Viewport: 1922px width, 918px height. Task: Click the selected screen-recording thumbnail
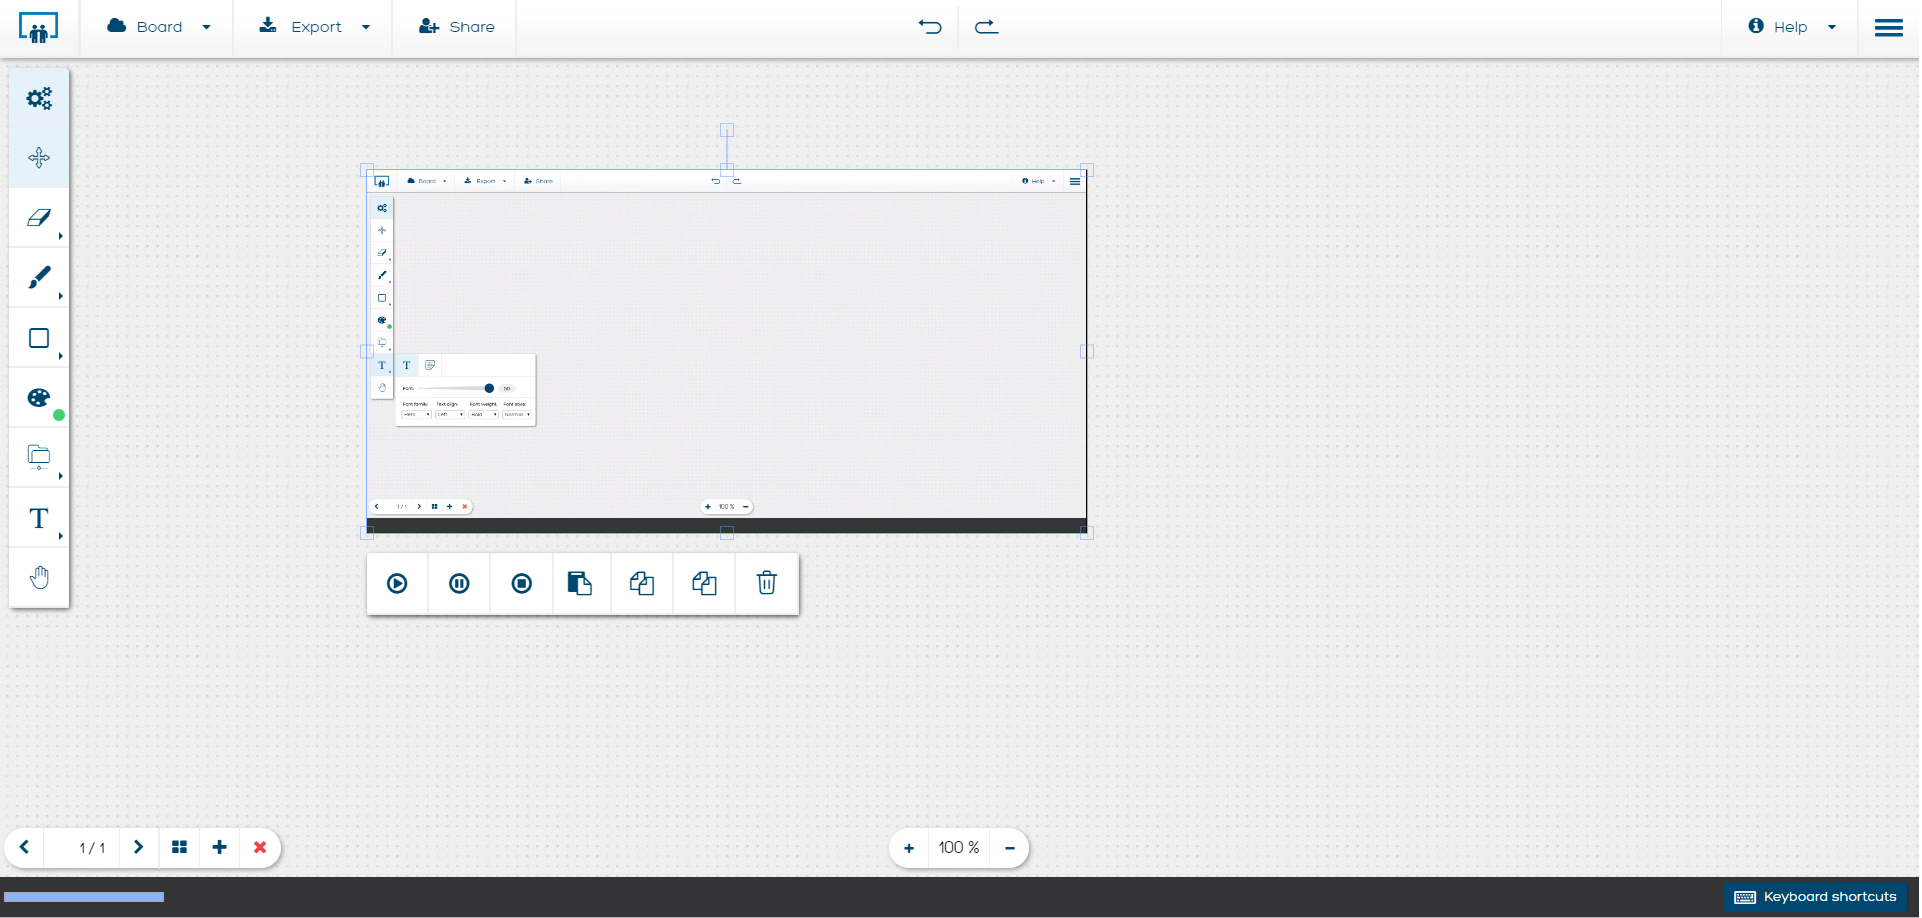(x=727, y=351)
